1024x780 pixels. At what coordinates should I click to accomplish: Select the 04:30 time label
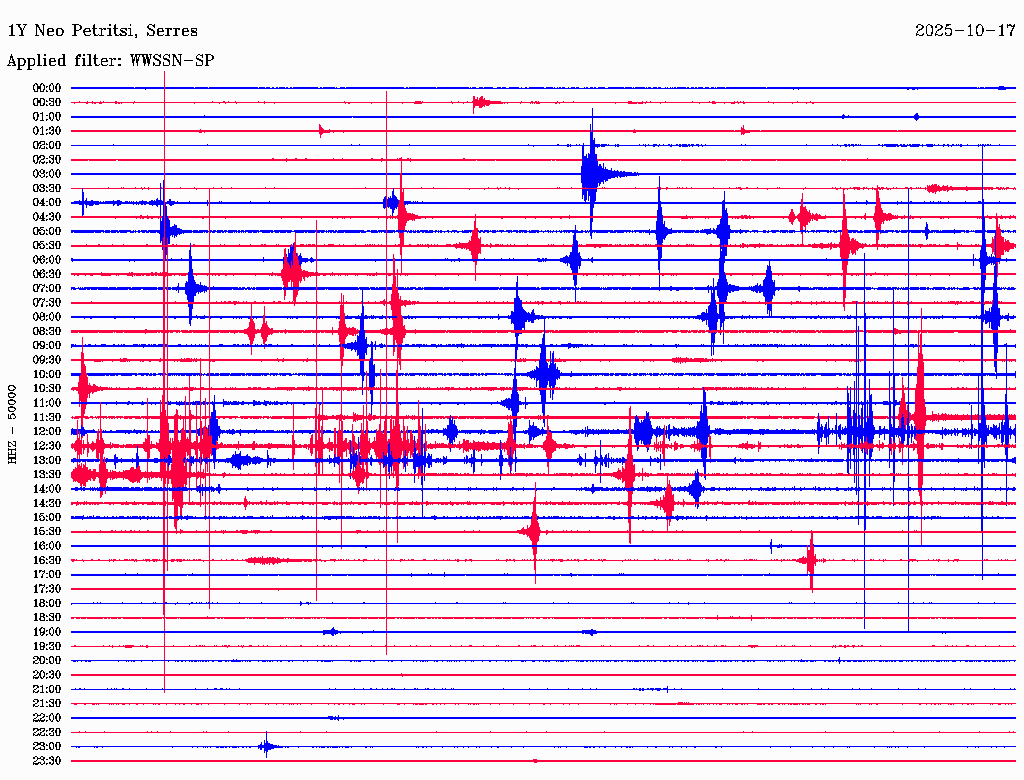tap(47, 217)
